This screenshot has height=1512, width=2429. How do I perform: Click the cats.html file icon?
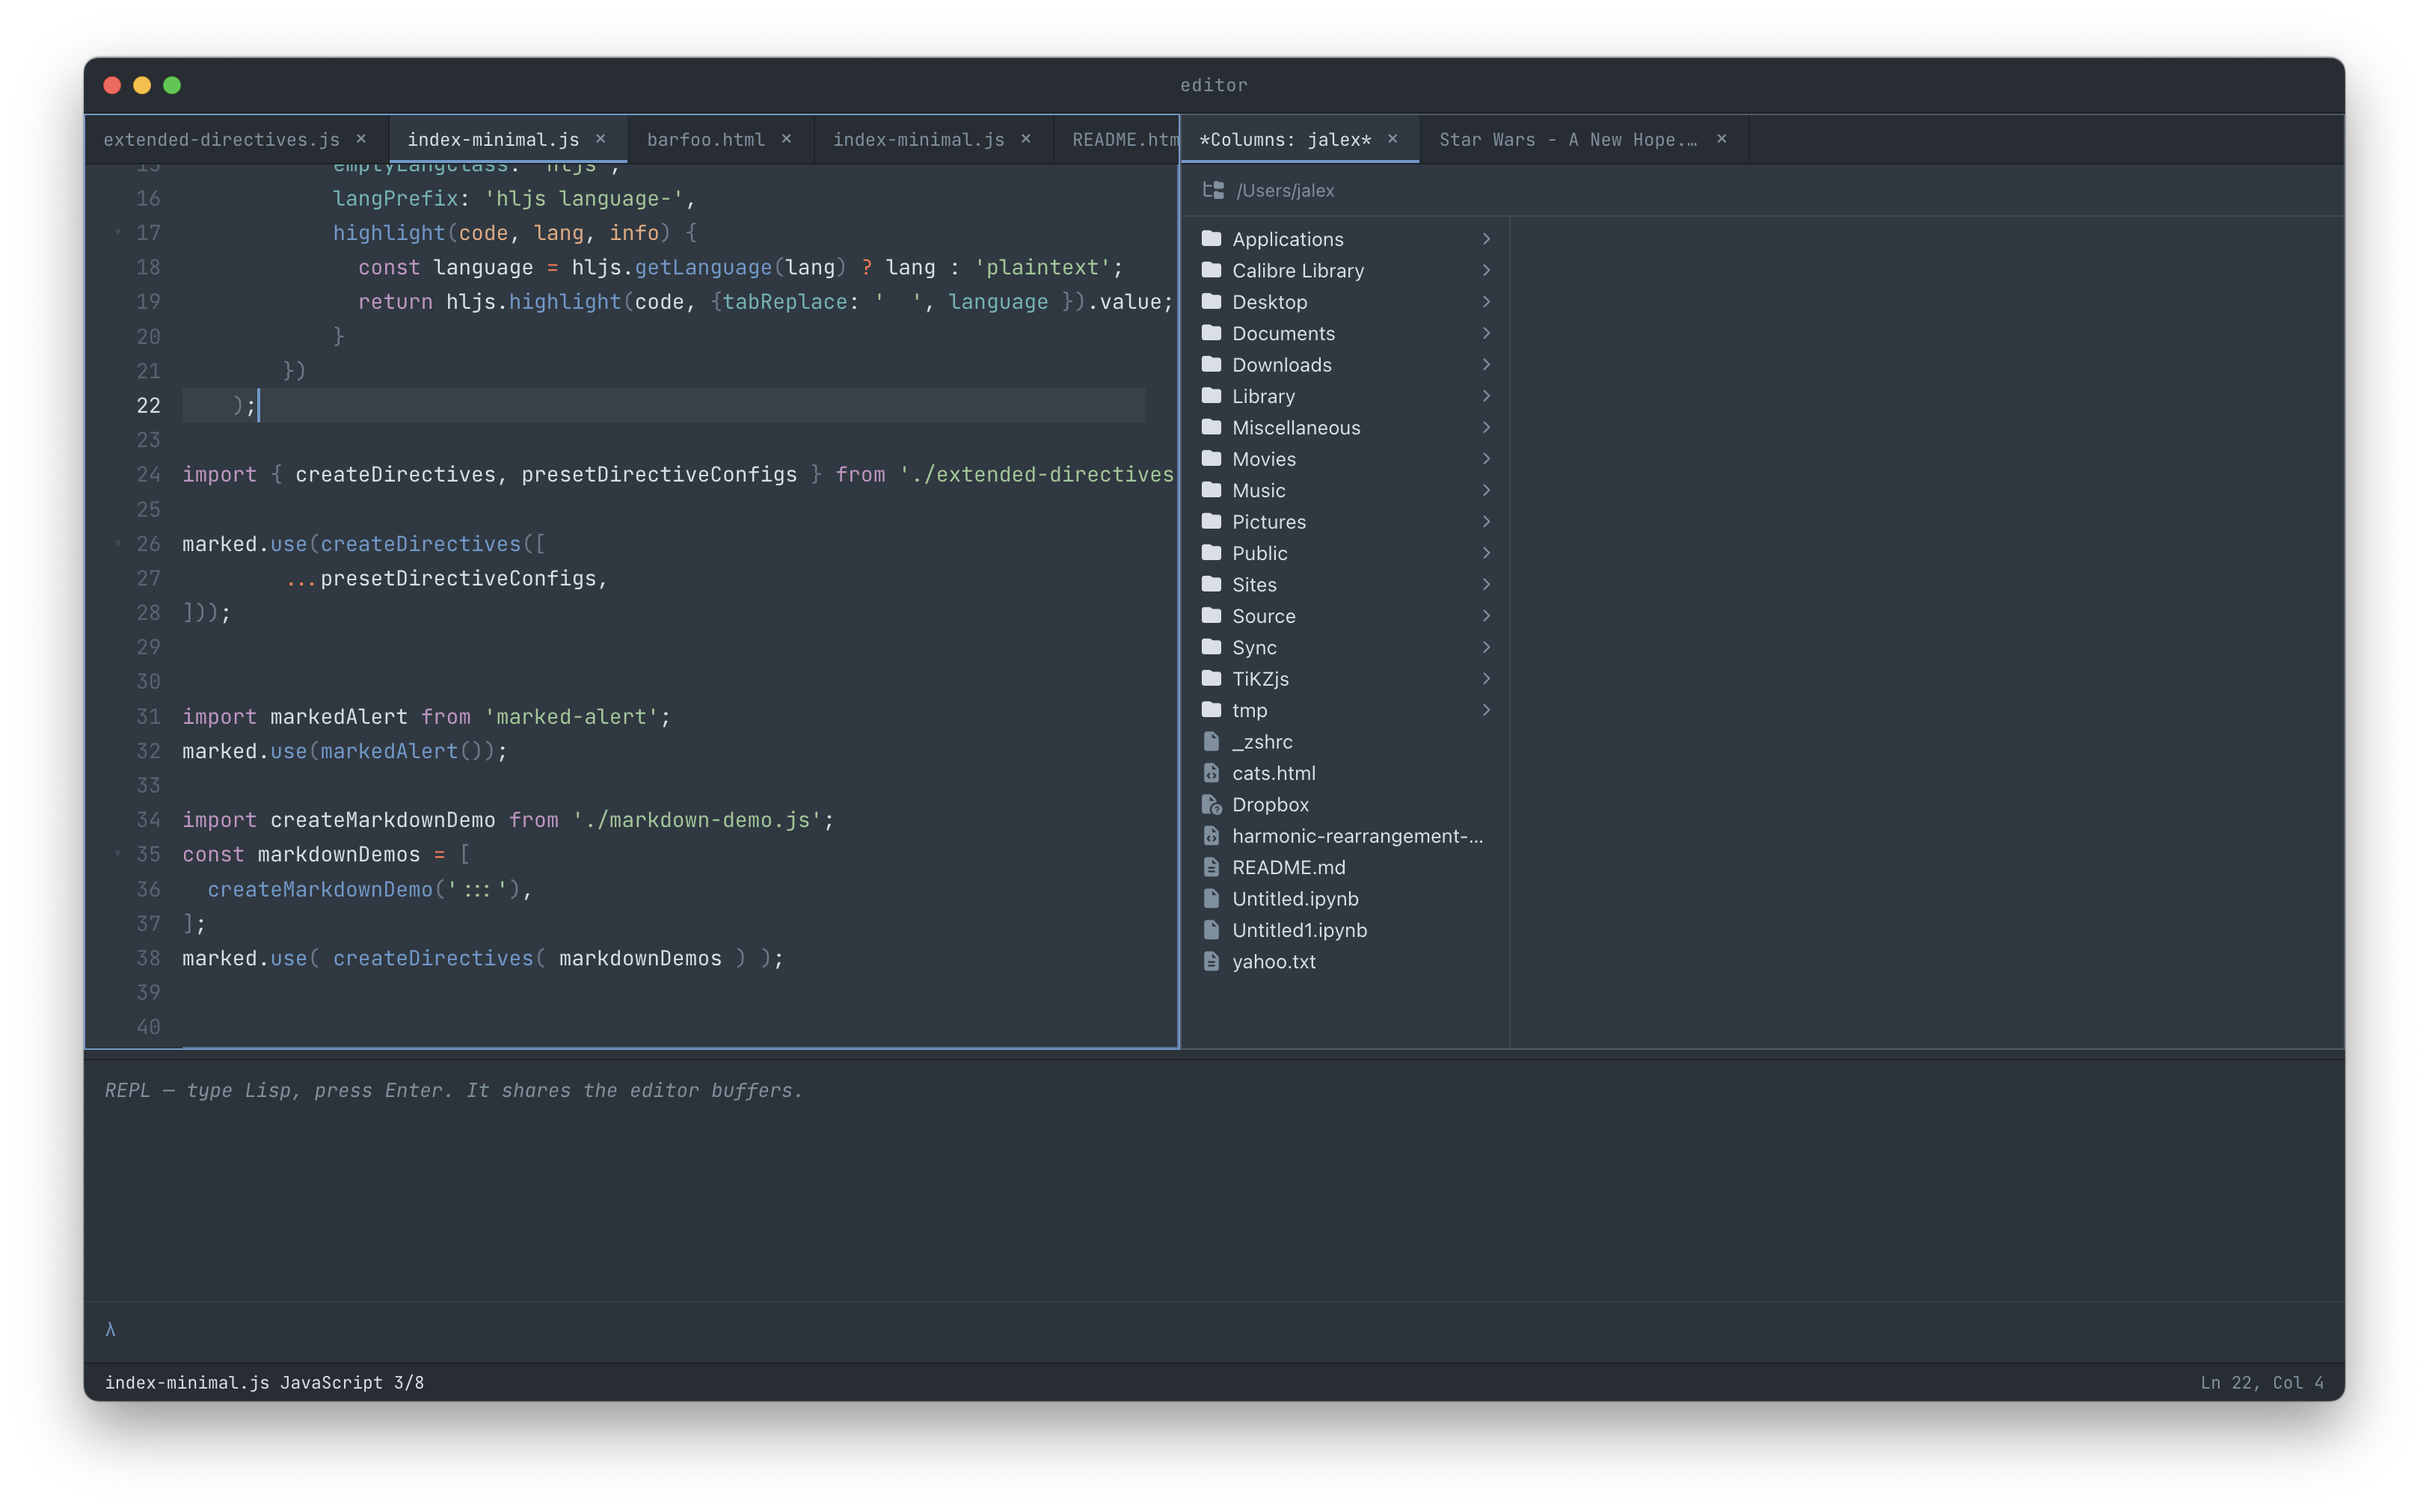(x=1211, y=772)
